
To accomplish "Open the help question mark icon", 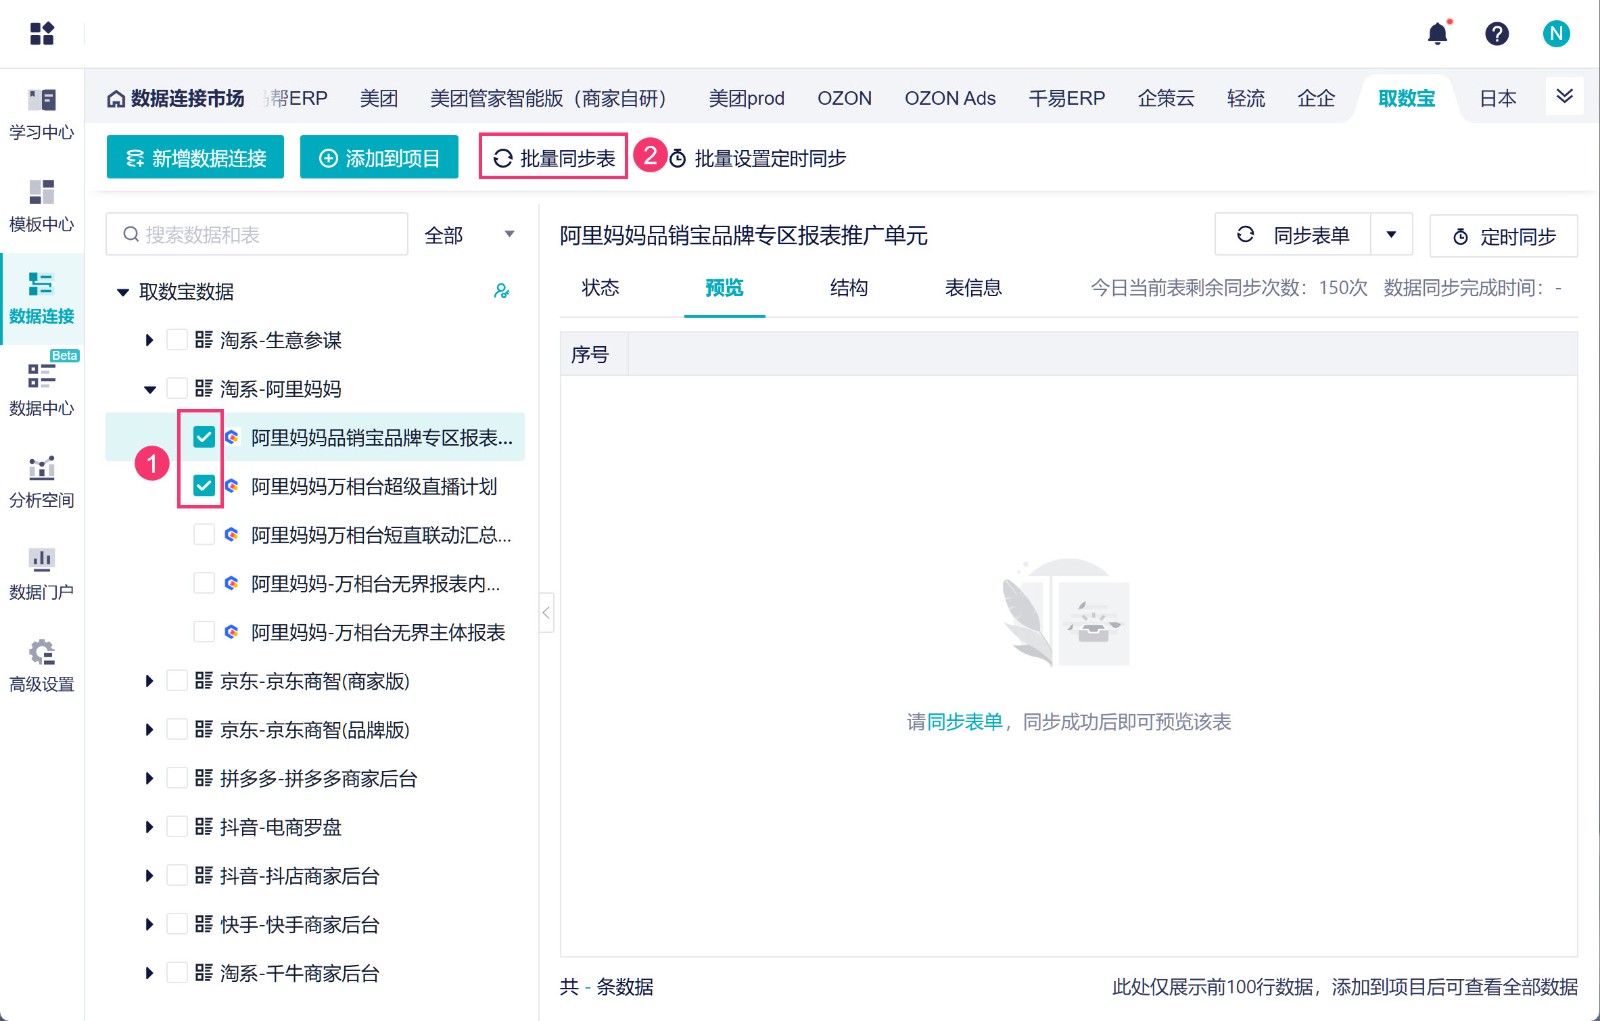I will pos(1497,34).
